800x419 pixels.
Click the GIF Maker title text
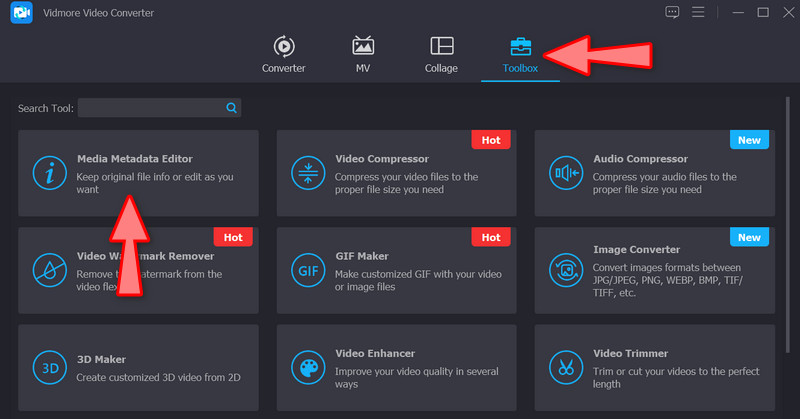(x=362, y=256)
